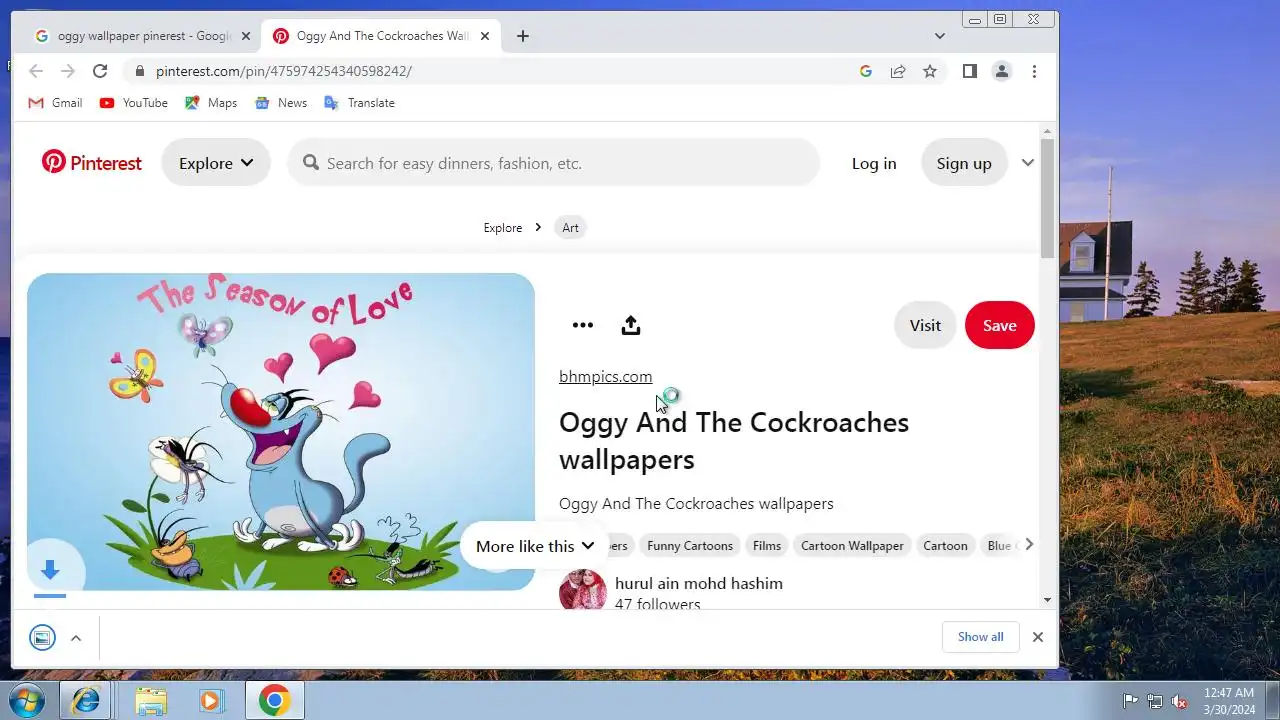Close the Pinterest tab

pos(485,36)
